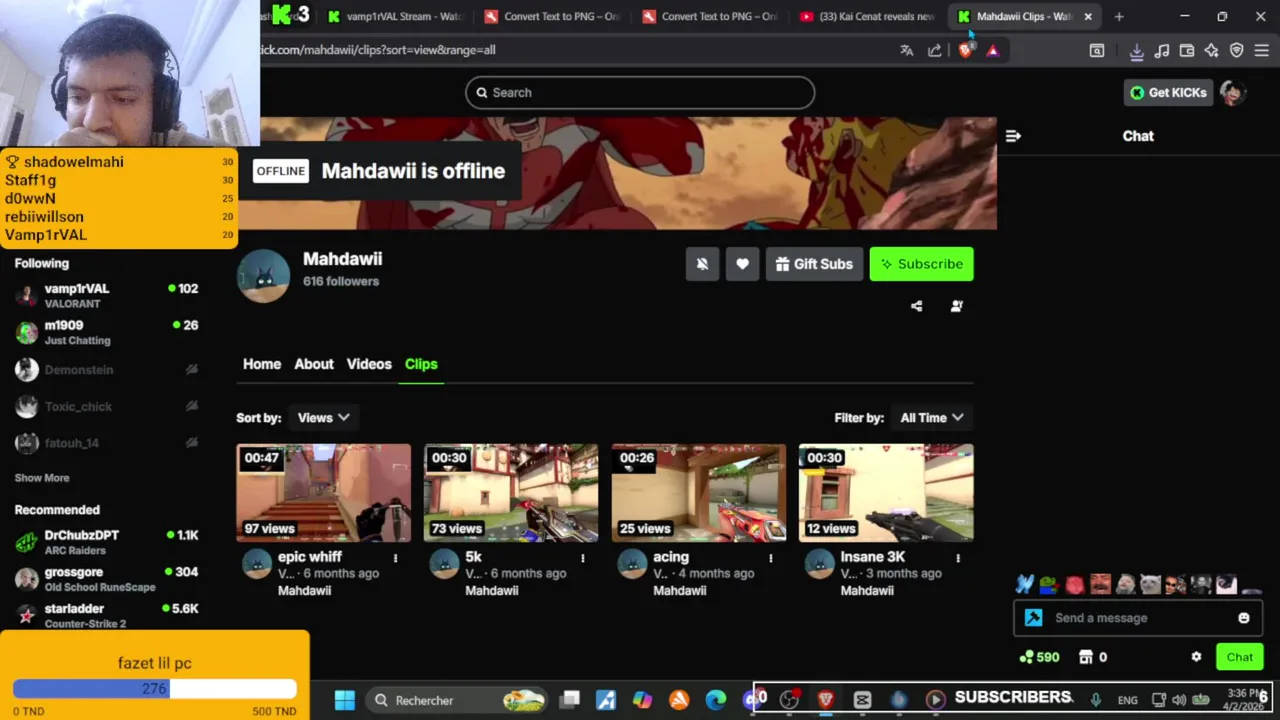Screen dimensions: 1280x720
Task: Open the Leo AI sparkle icon
Action: 1212,50
